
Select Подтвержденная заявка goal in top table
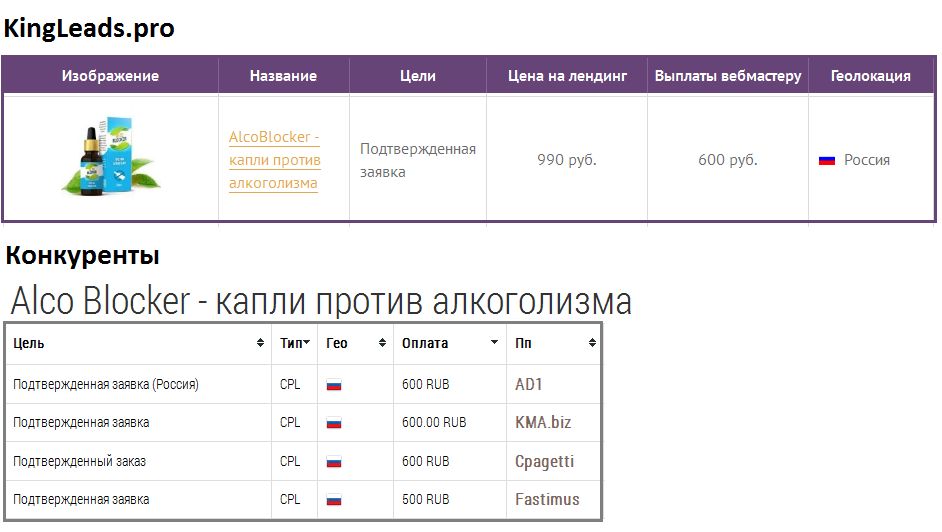pos(418,160)
